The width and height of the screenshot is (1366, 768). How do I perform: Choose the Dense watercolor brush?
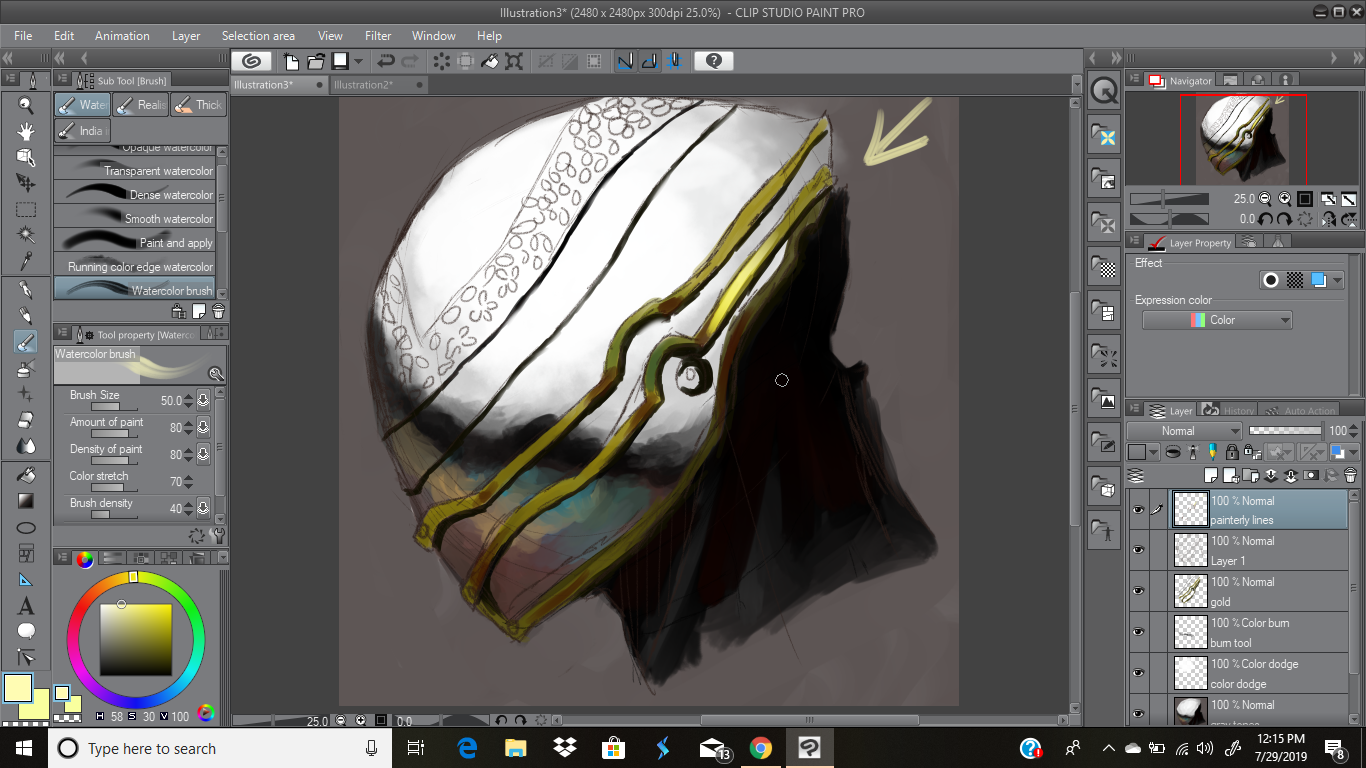135,195
